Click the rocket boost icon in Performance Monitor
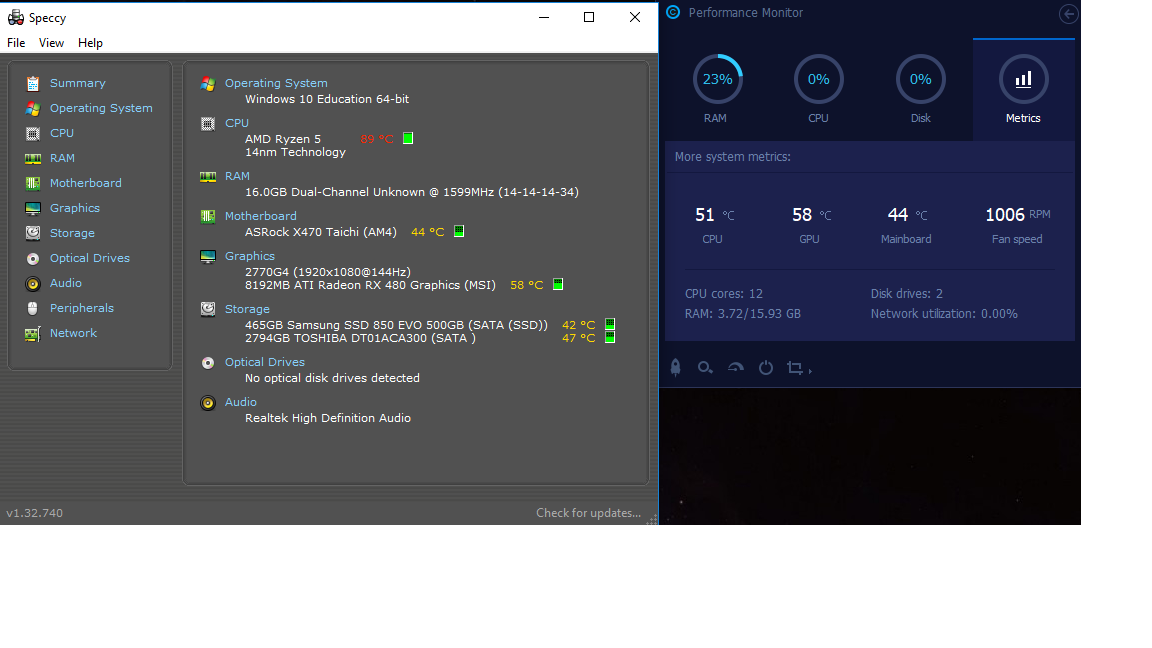This screenshot has width=1152, height=648. click(675, 367)
